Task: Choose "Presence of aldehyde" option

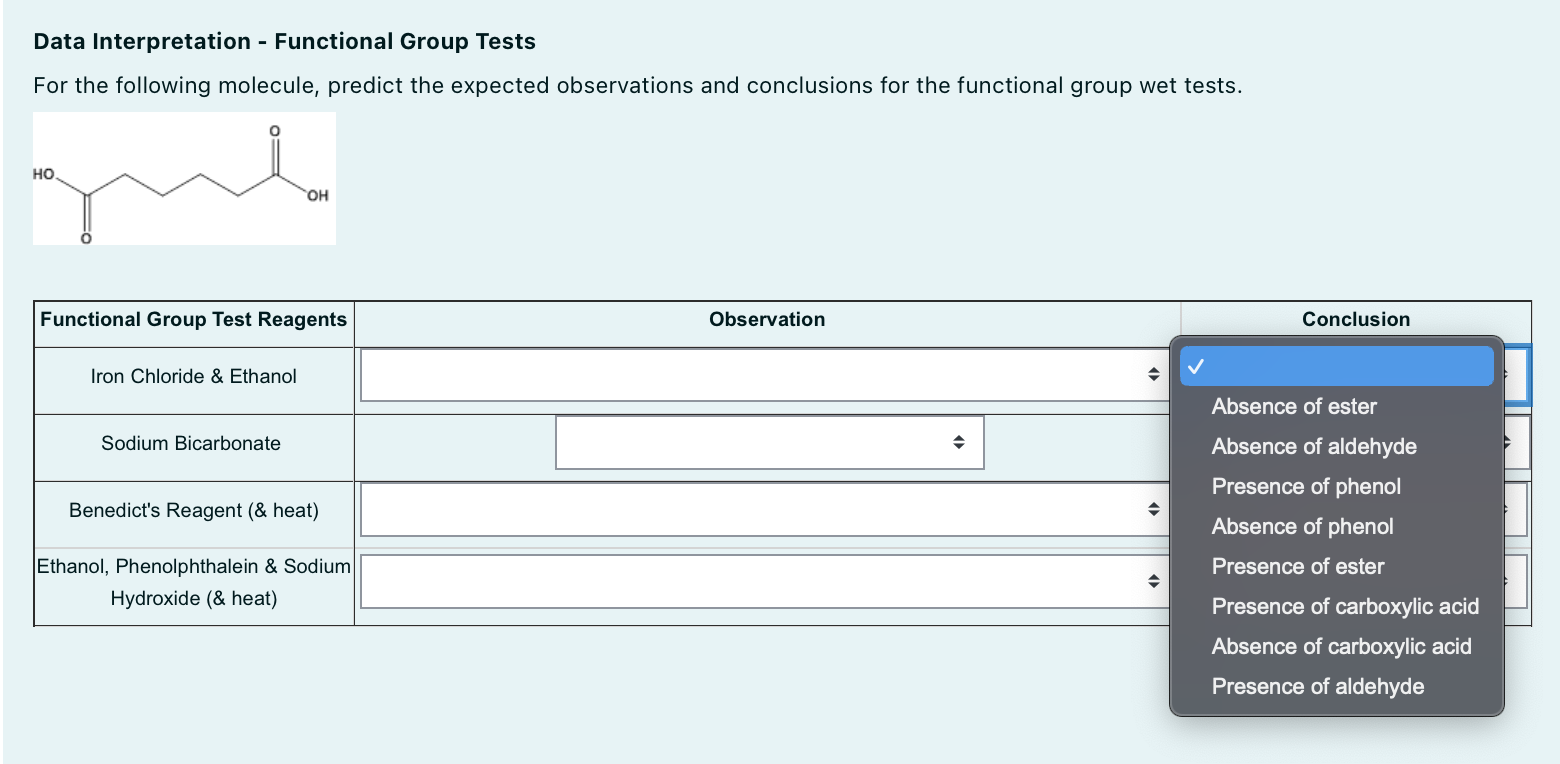Action: 1317,686
